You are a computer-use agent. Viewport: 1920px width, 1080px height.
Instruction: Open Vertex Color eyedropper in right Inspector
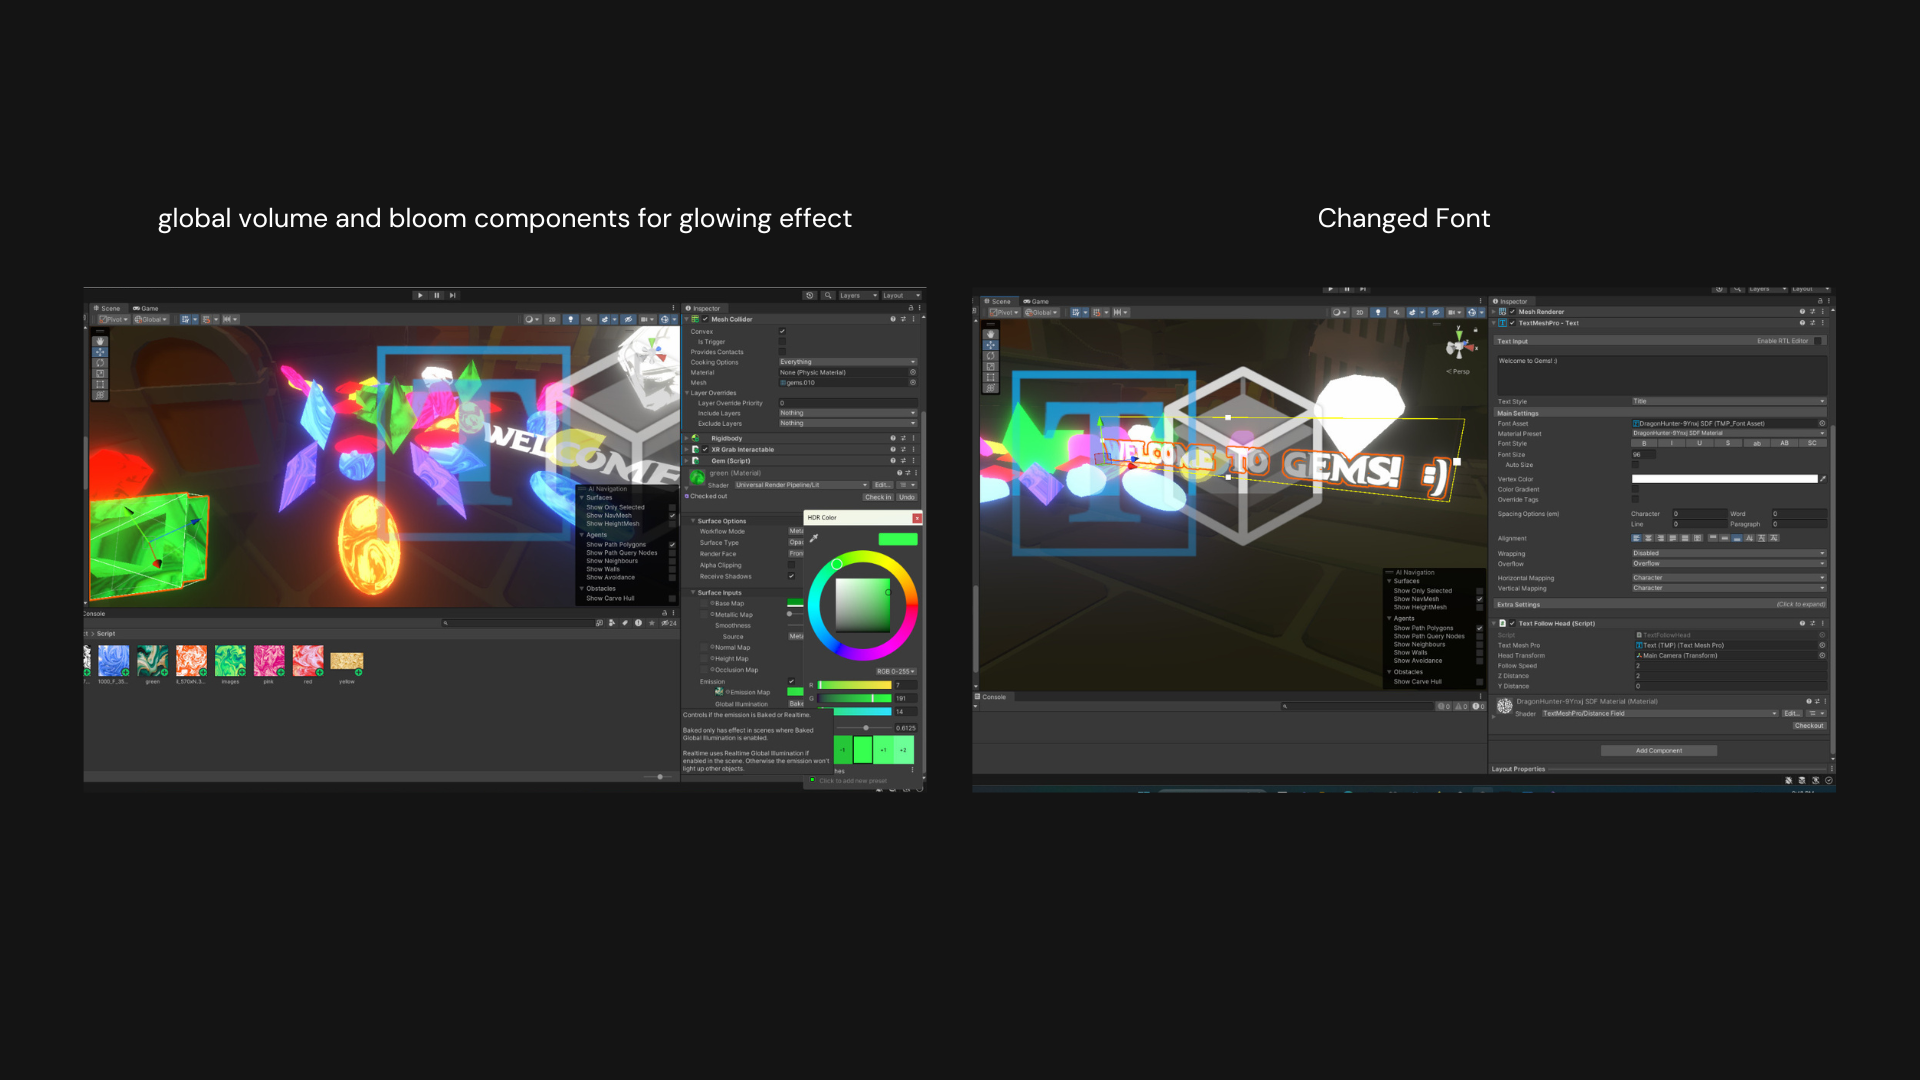click(x=1823, y=479)
